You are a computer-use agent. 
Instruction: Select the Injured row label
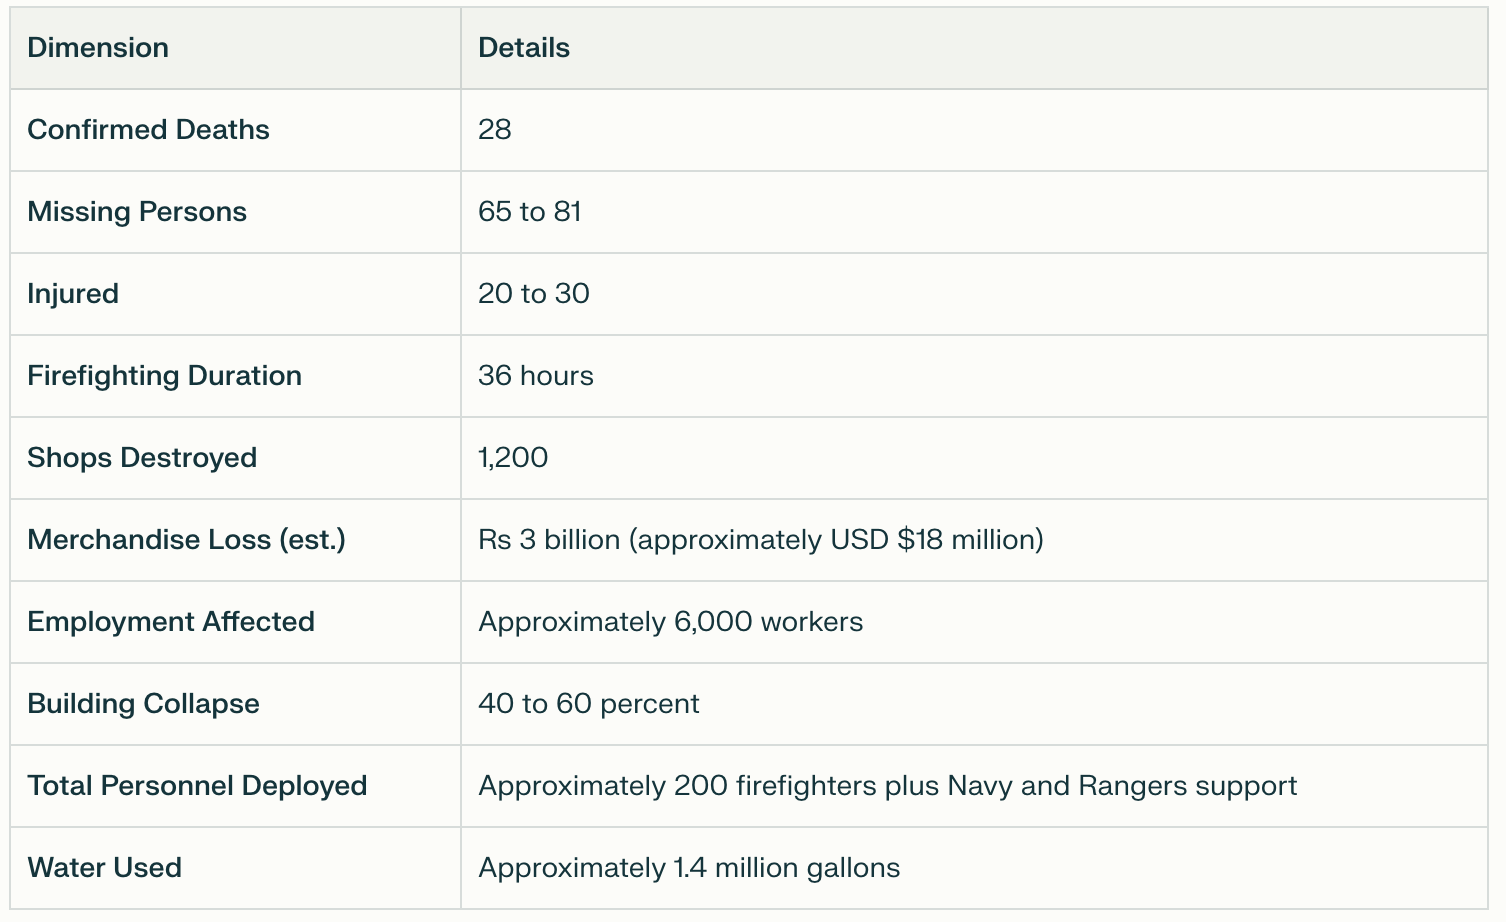pyautogui.click(x=73, y=294)
